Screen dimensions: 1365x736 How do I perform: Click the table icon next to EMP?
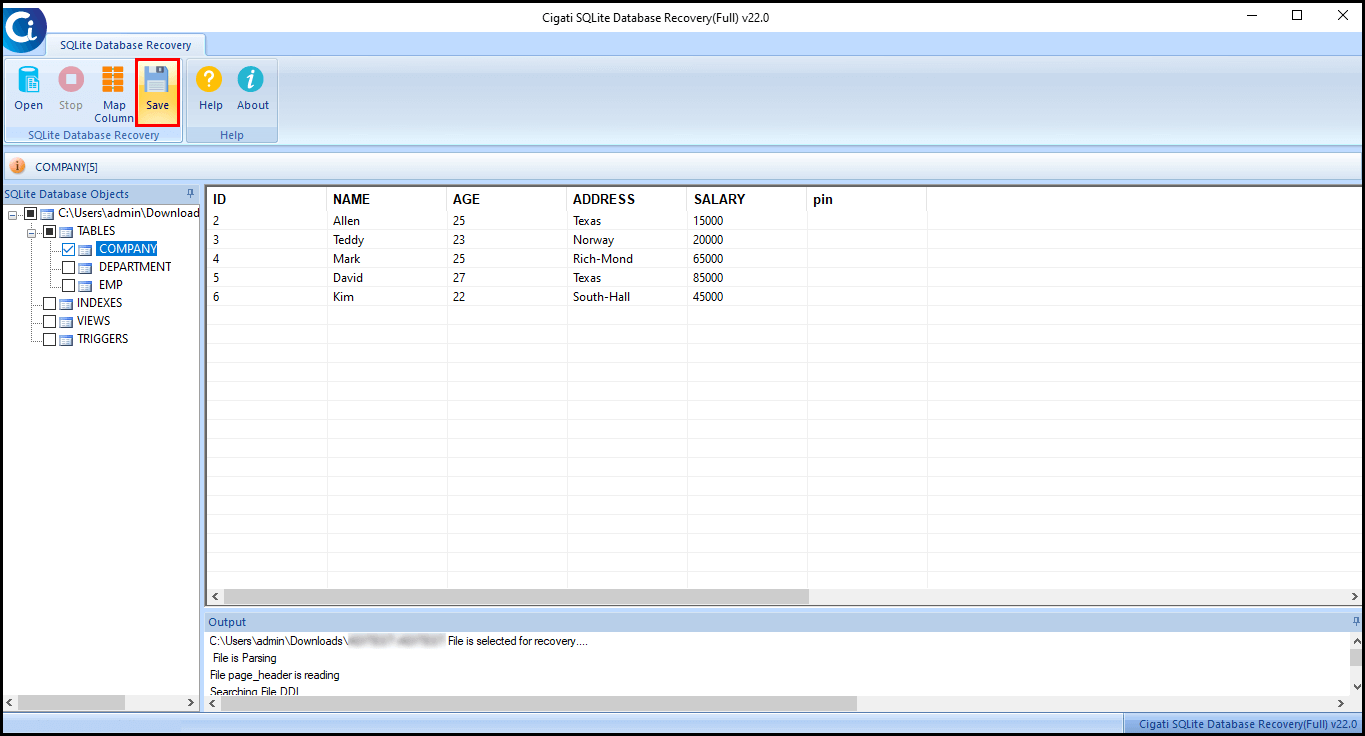click(86, 285)
